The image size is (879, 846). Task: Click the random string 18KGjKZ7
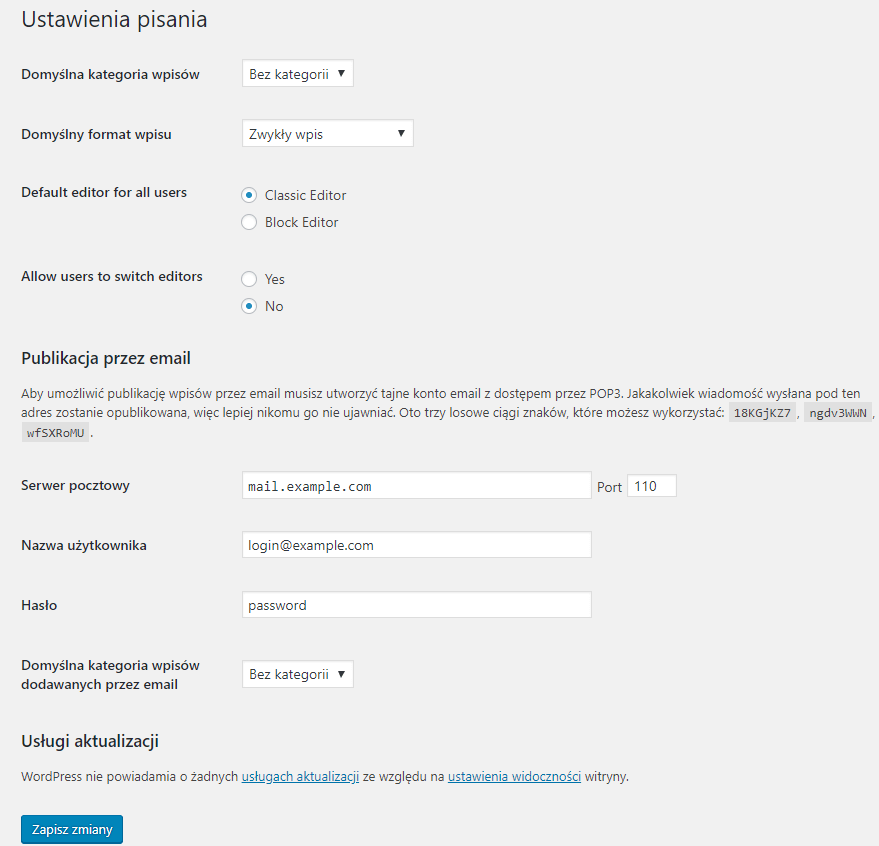(x=762, y=413)
